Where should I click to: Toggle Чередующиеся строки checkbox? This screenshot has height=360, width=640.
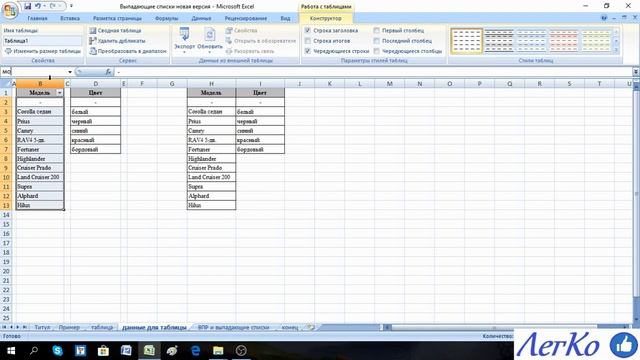[308, 51]
